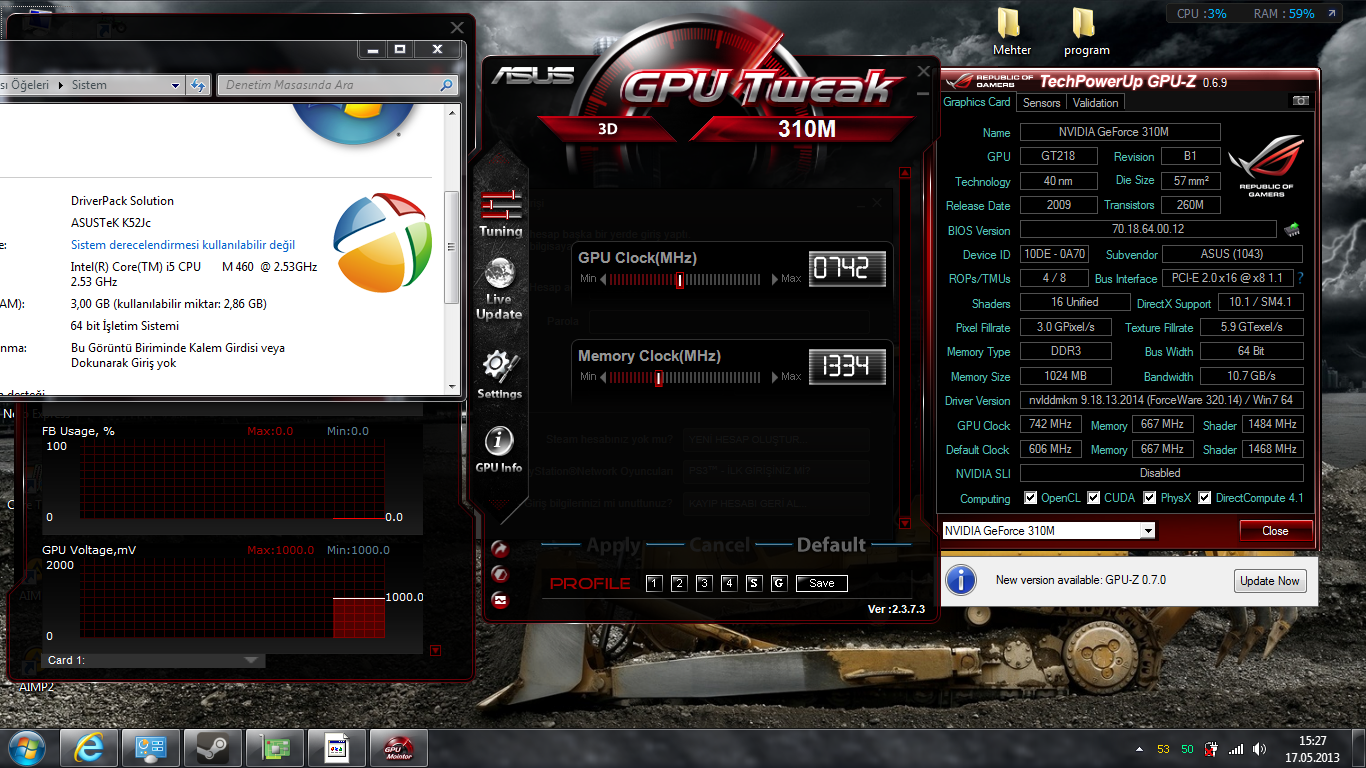Select profile slot 1

pos(654,583)
